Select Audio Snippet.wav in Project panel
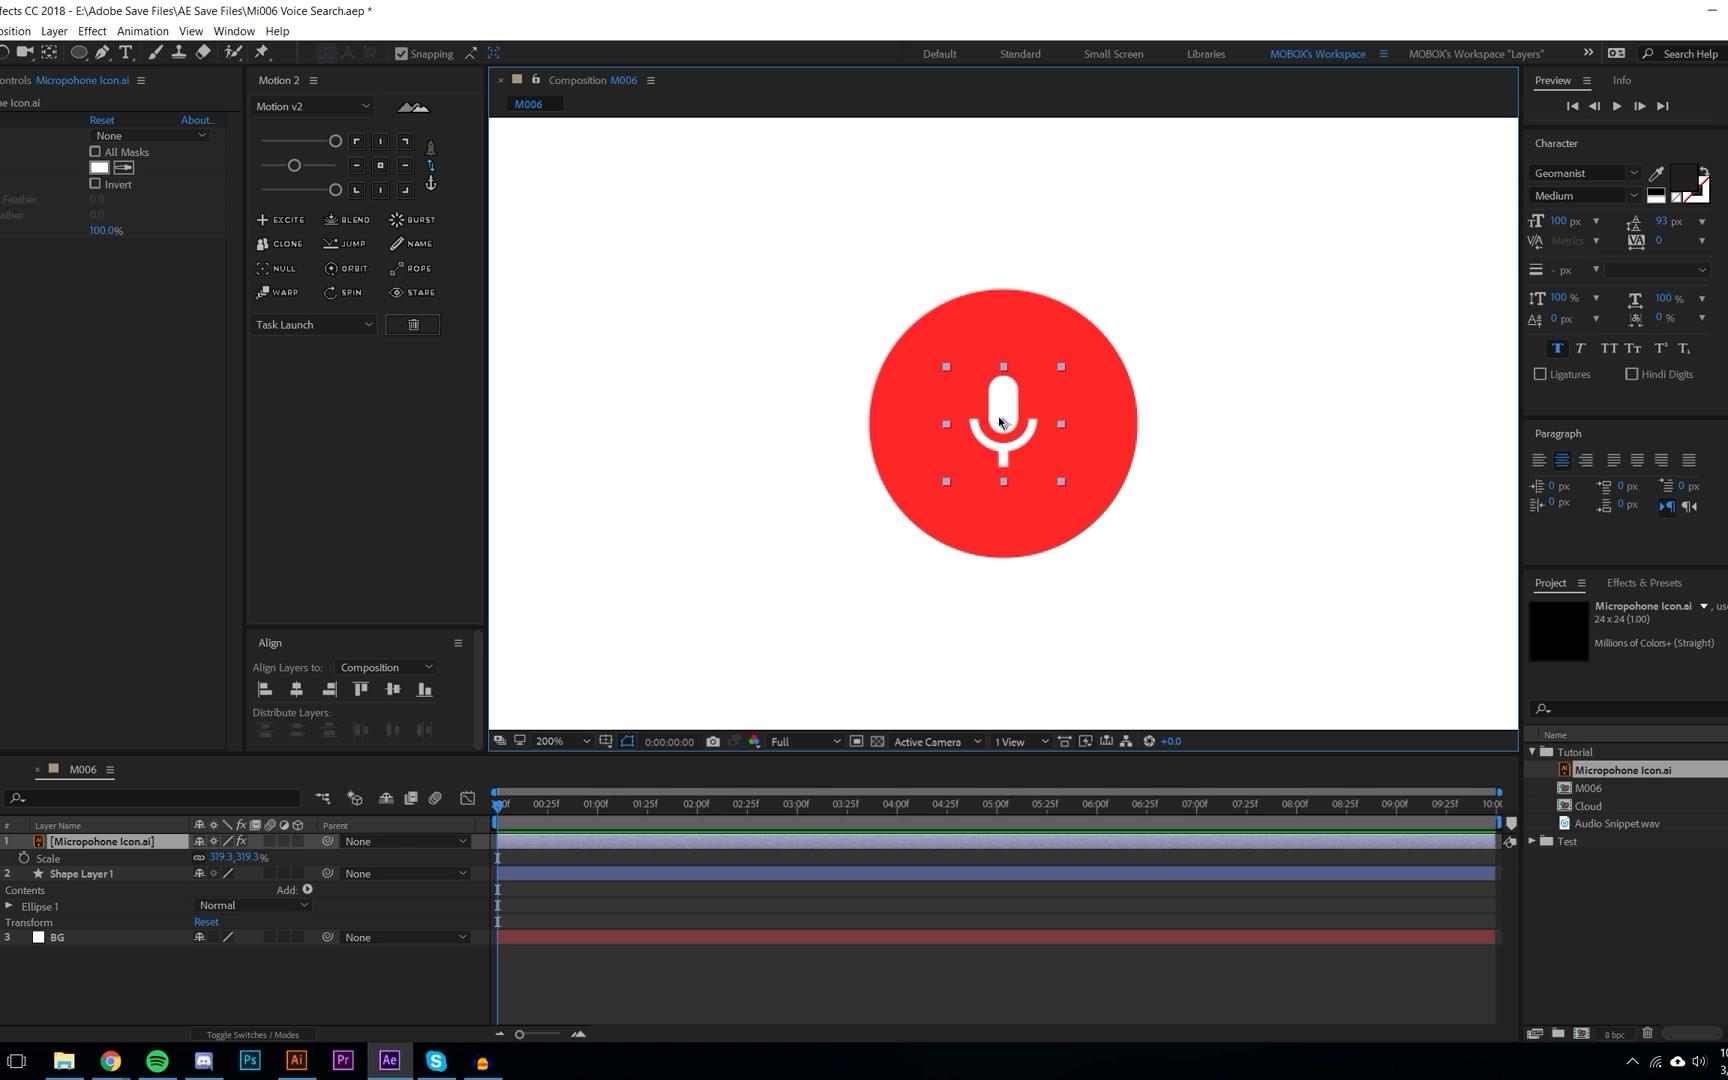1728x1080 pixels. [x=1616, y=824]
